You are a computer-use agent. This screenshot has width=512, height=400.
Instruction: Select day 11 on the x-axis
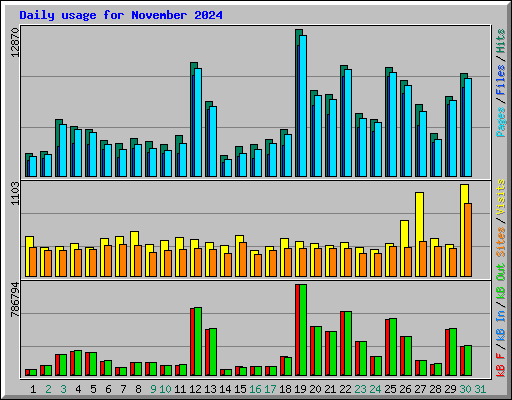pos(180,389)
